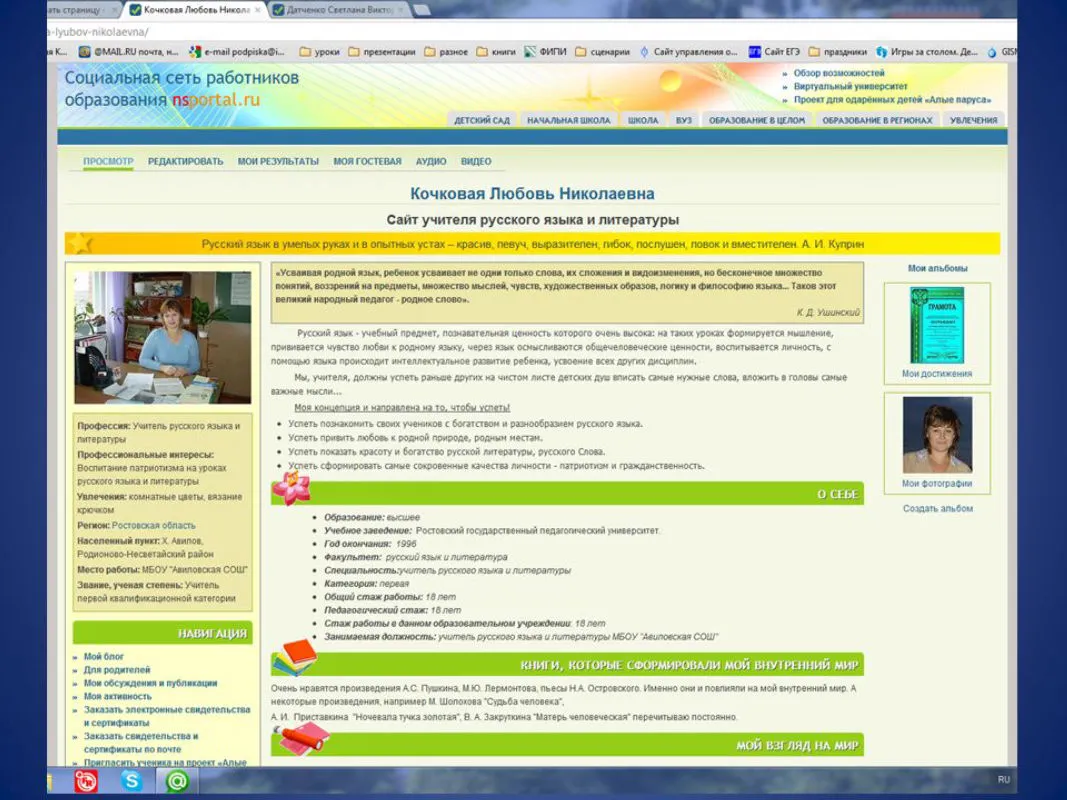Open the Skype icon in the taskbar
The width and height of the screenshot is (1067, 800).
[131, 781]
